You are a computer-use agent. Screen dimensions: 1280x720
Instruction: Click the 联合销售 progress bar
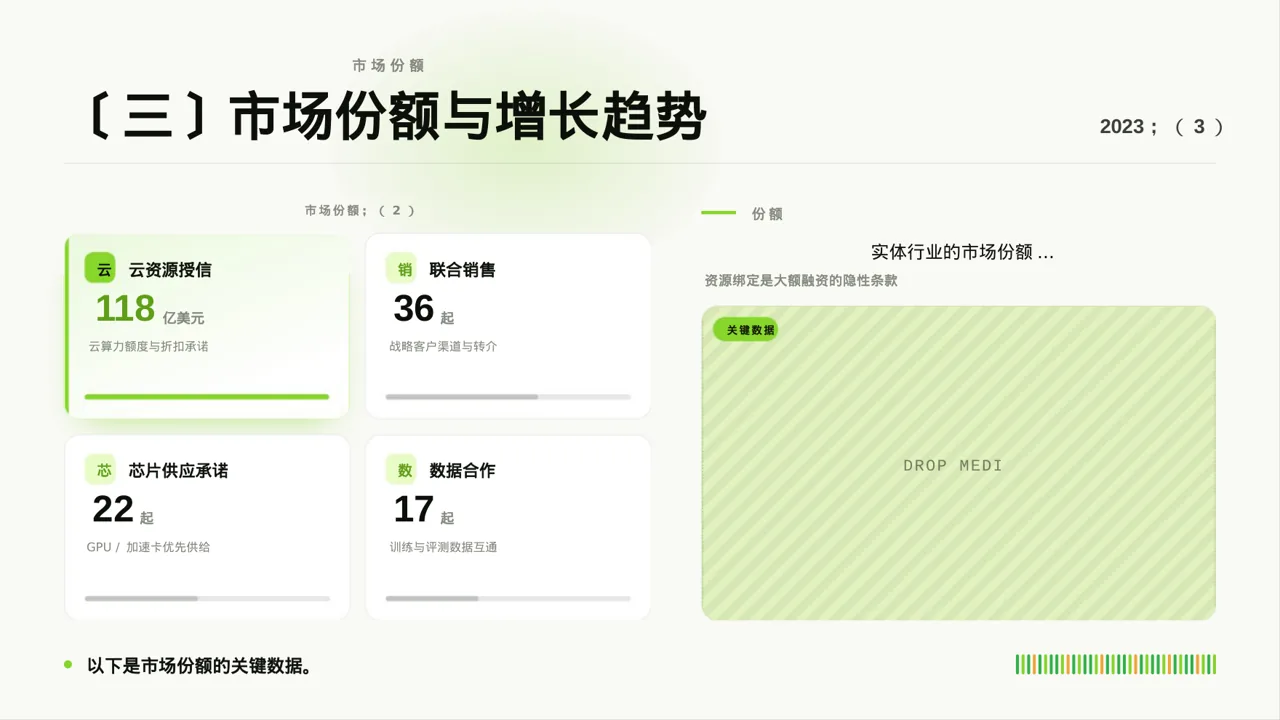point(508,397)
